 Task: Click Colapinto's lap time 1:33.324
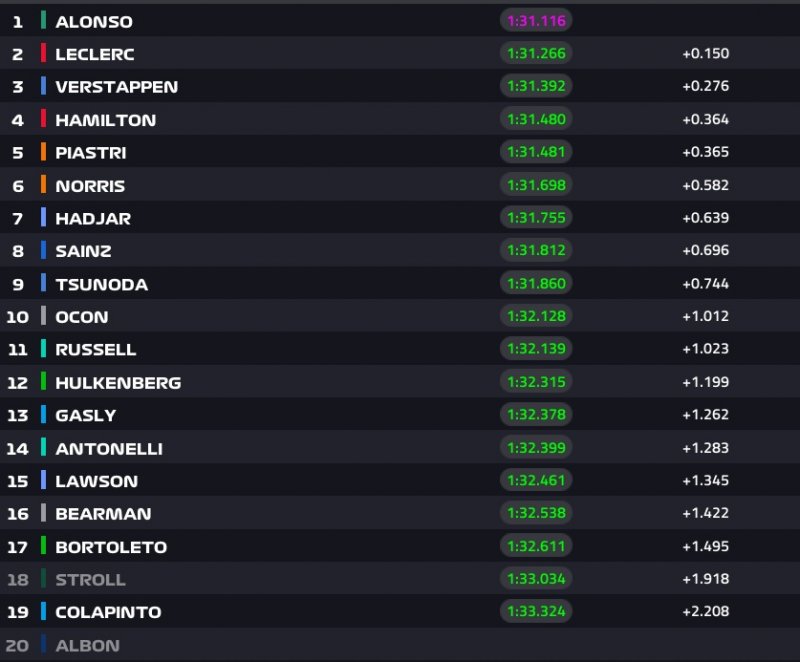tap(536, 611)
